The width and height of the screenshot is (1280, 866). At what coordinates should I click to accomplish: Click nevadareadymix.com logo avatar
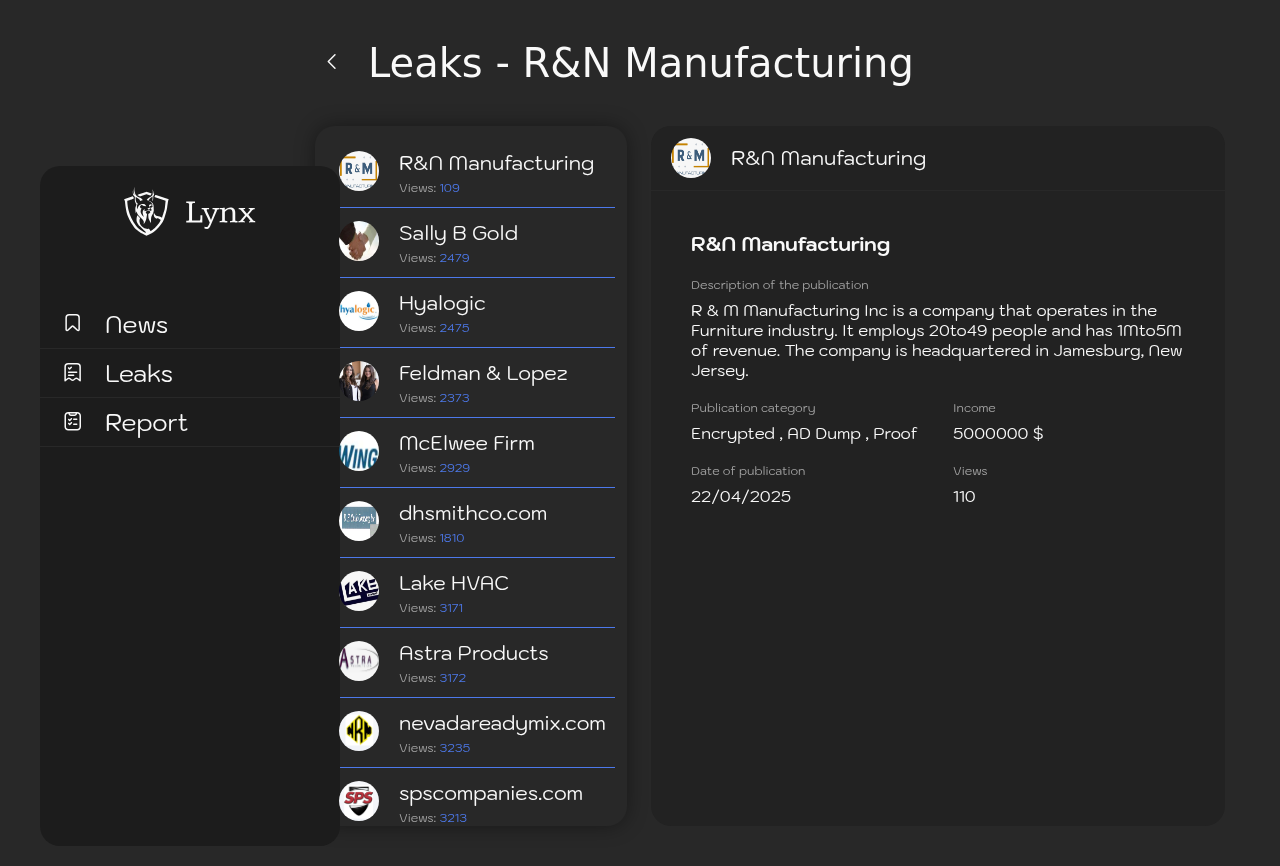pyautogui.click(x=359, y=731)
